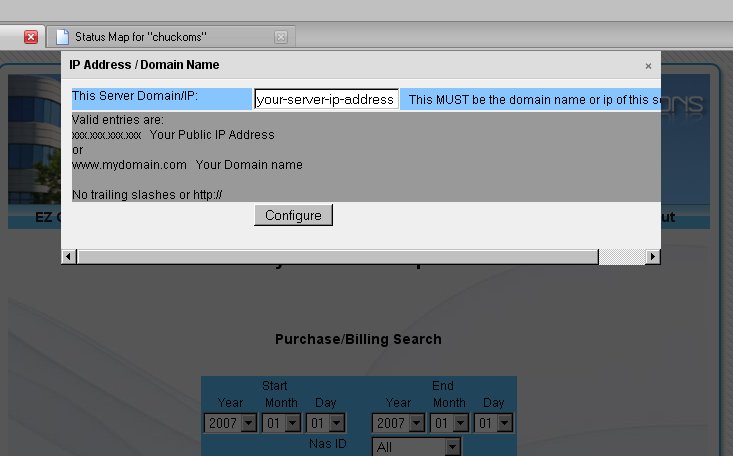Click the left arrow of the horizontal scrollbar
Image resolution: width=733 pixels, height=456 pixels.
coord(69,257)
